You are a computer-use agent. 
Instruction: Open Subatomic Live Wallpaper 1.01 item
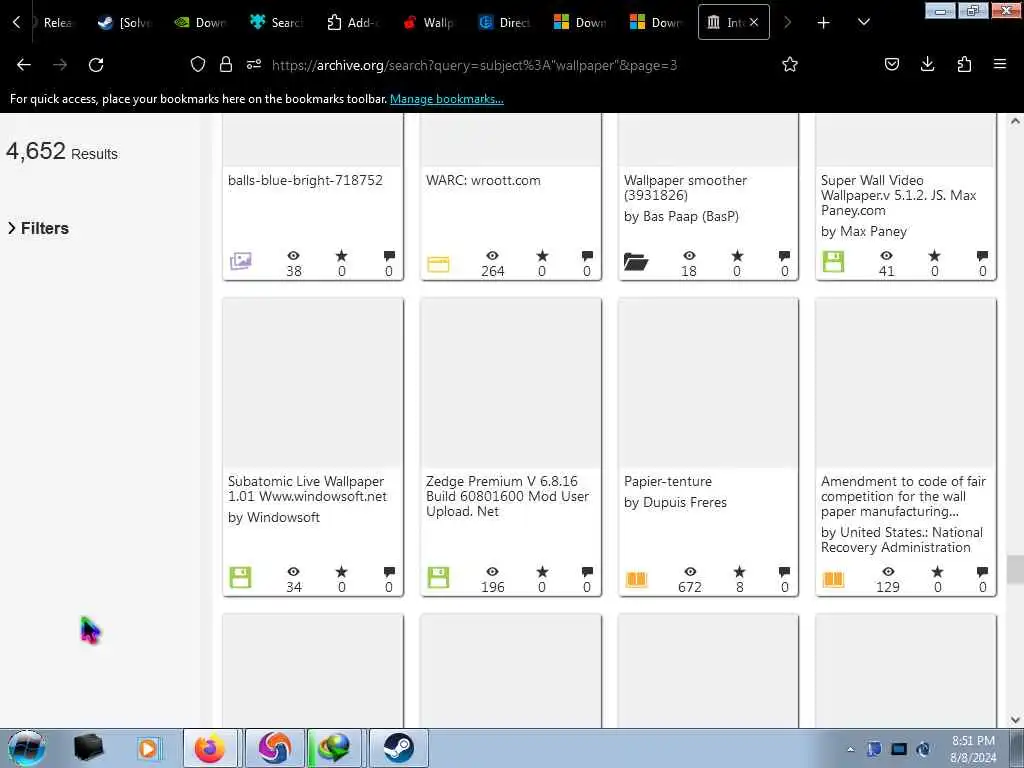pyautogui.click(x=307, y=488)
